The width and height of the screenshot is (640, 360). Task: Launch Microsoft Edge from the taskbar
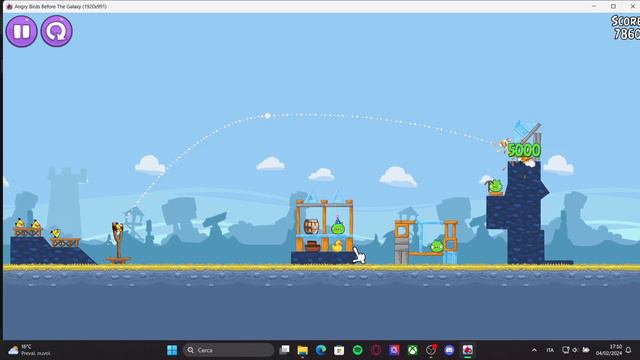pos(321,350)
